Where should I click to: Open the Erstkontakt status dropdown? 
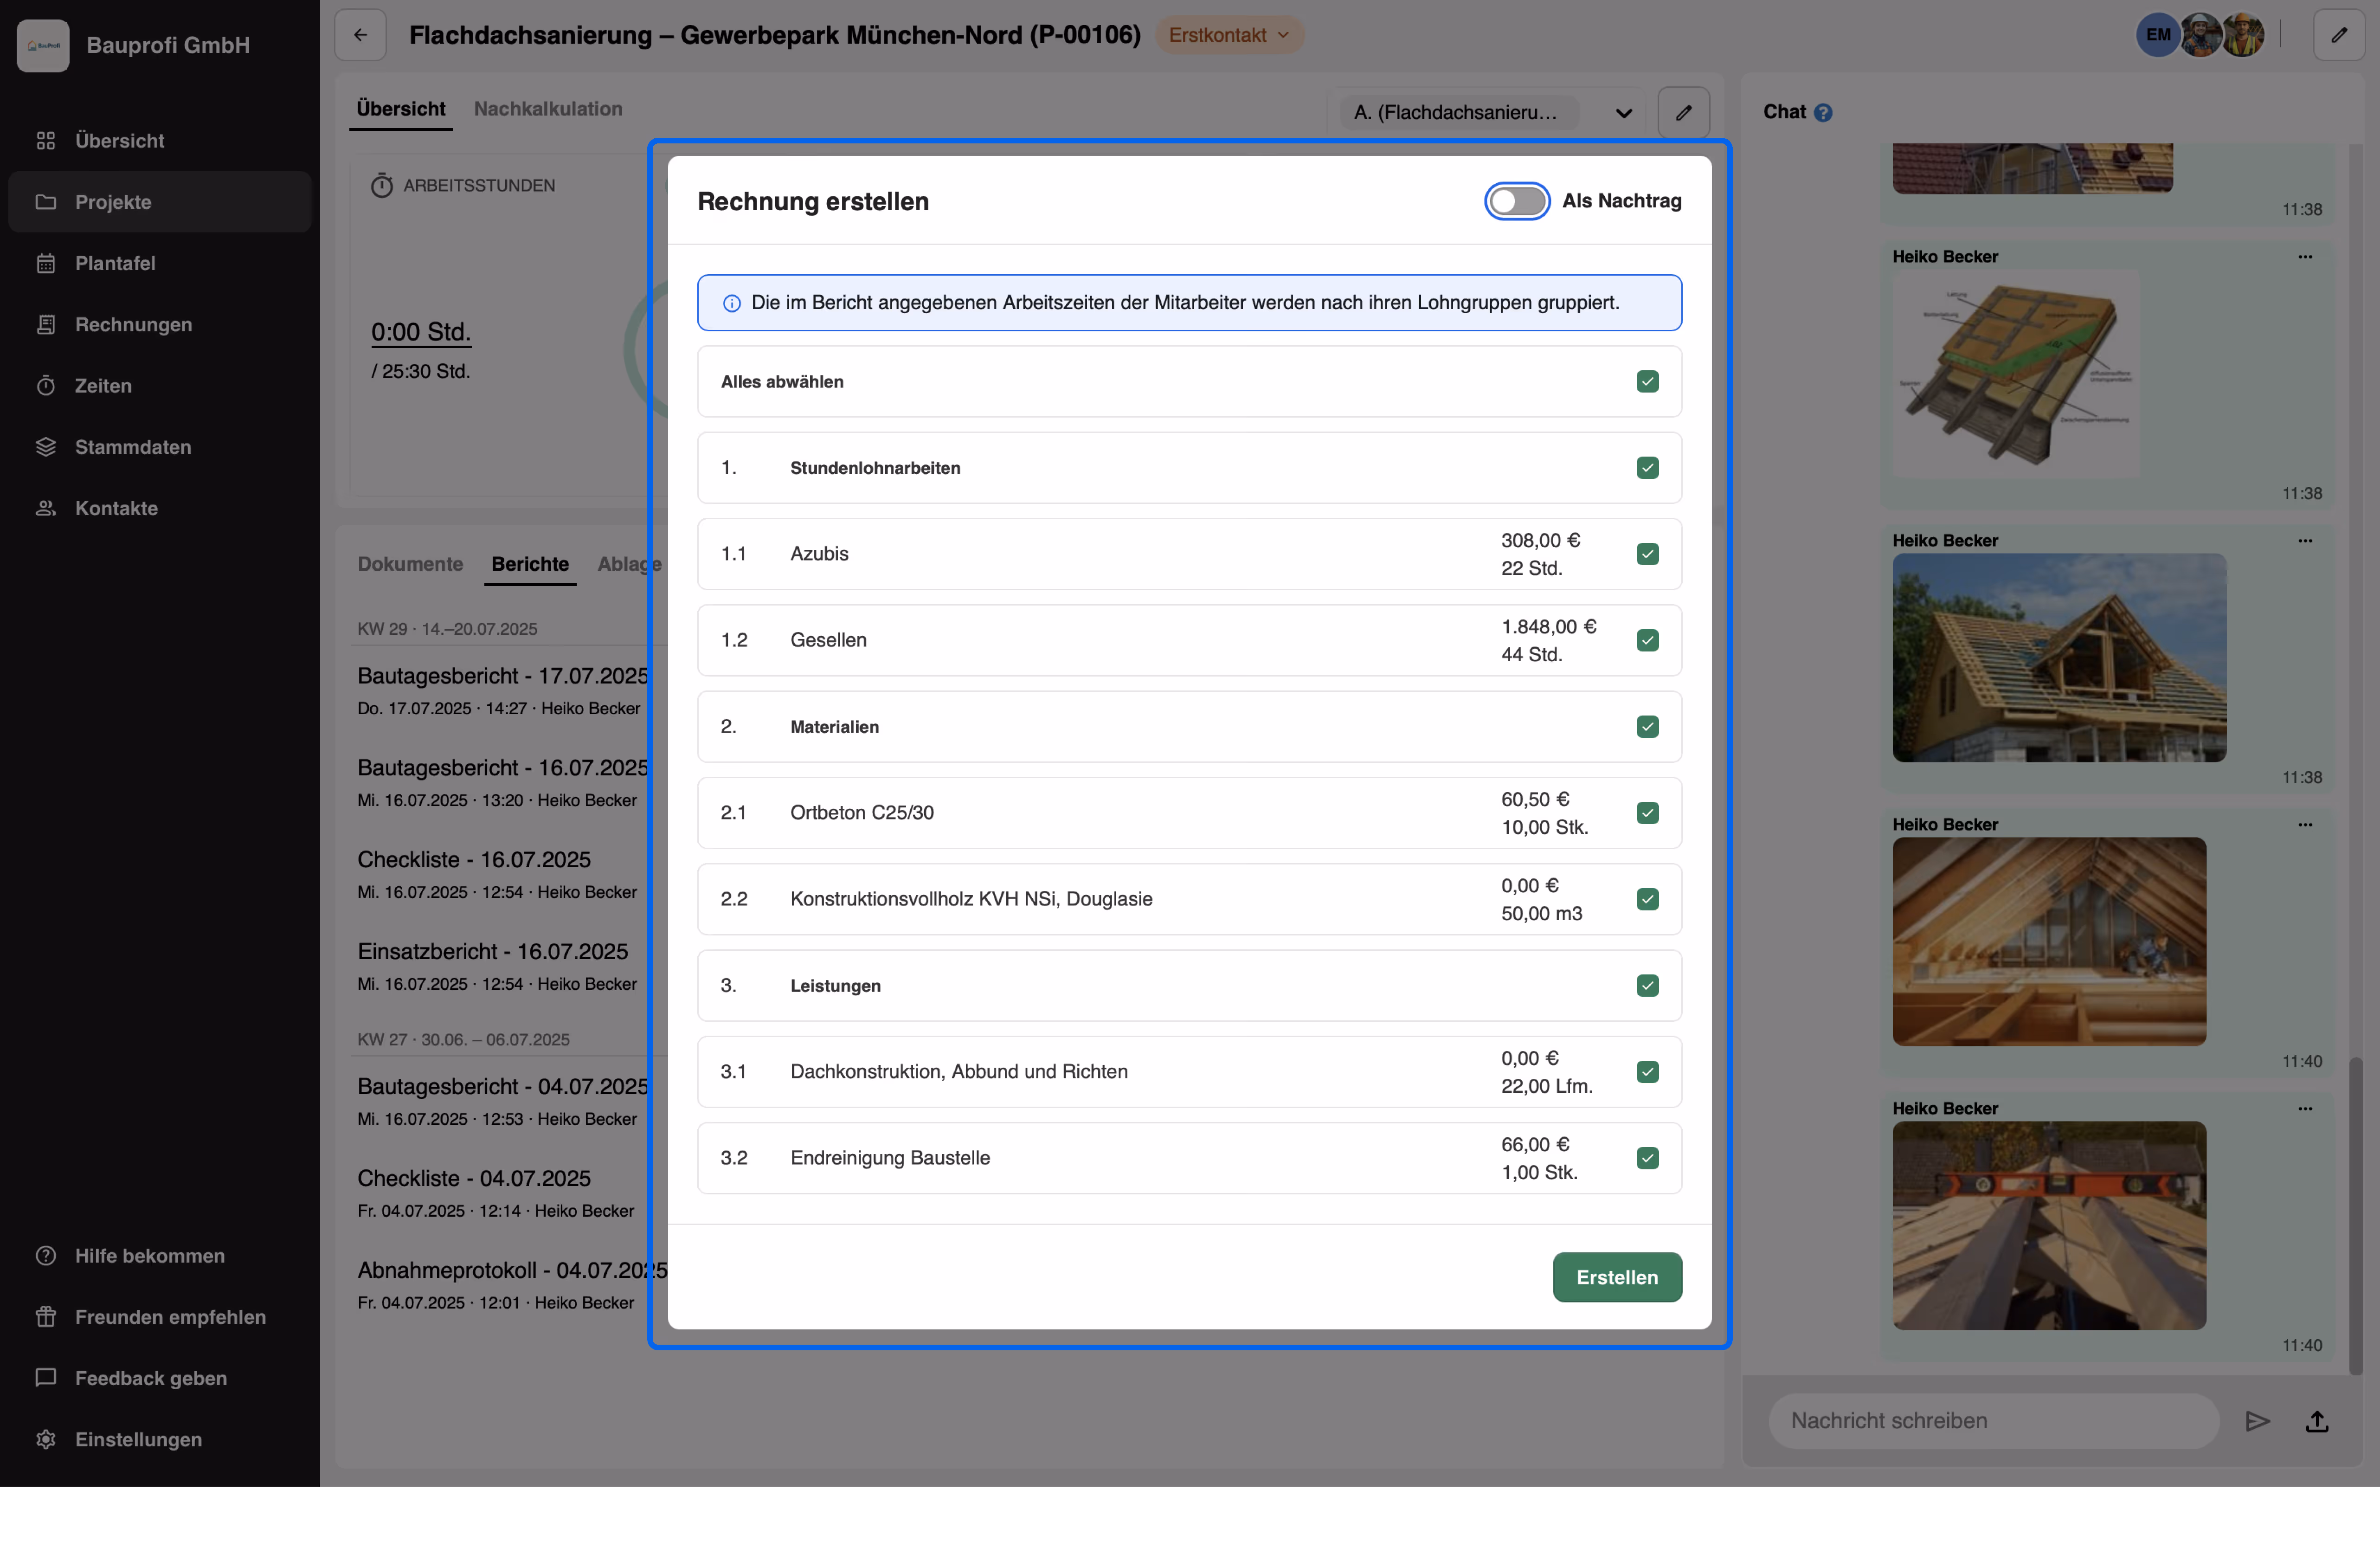[x=1228, y=35]
